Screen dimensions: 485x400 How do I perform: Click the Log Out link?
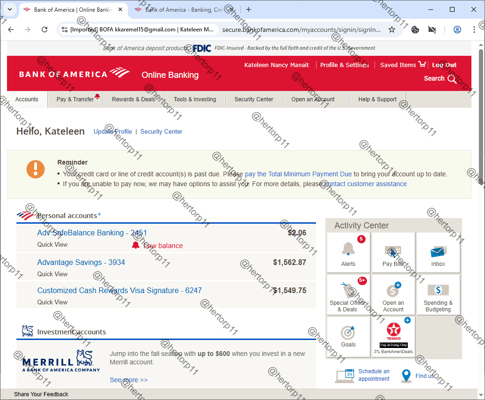444,65
